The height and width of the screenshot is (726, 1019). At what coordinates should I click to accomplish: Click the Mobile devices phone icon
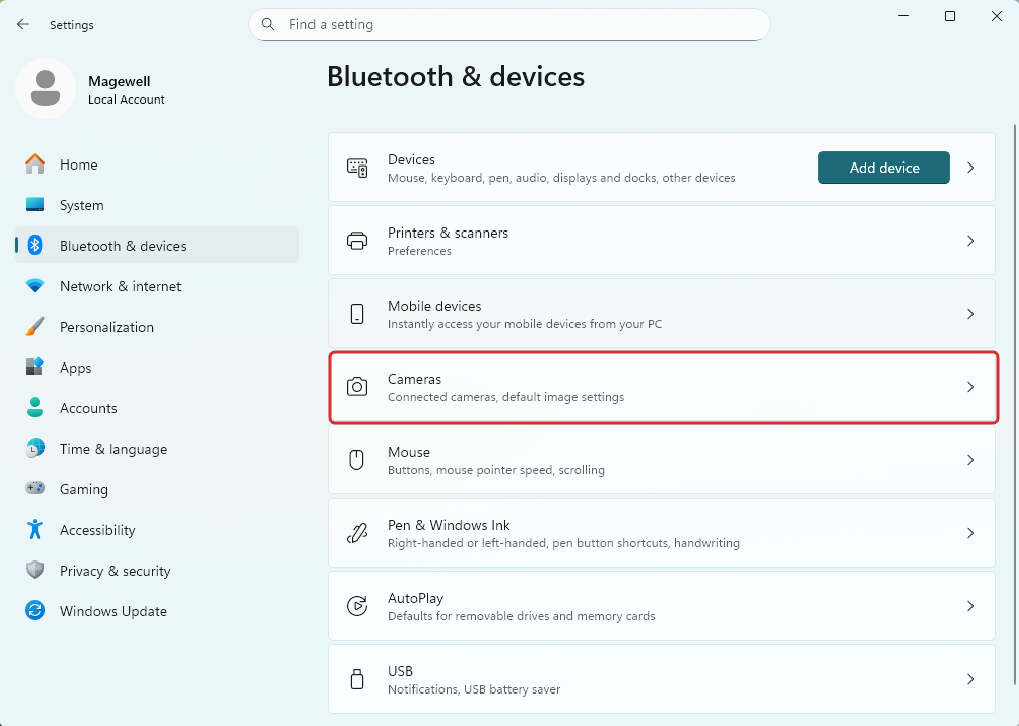pos(357,314)
